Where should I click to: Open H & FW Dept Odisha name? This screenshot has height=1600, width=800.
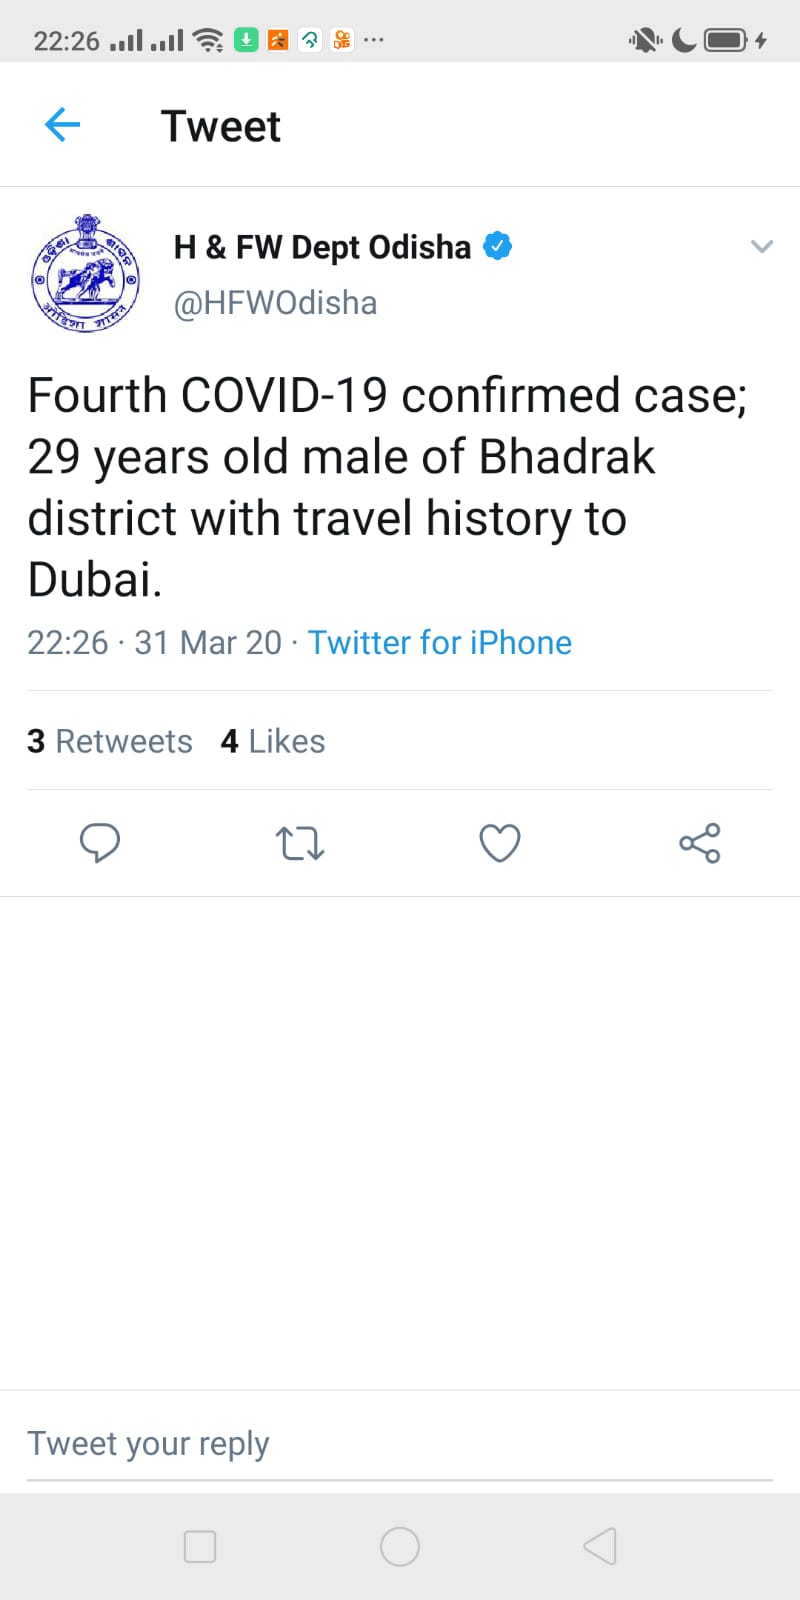[x=322, y=247]
